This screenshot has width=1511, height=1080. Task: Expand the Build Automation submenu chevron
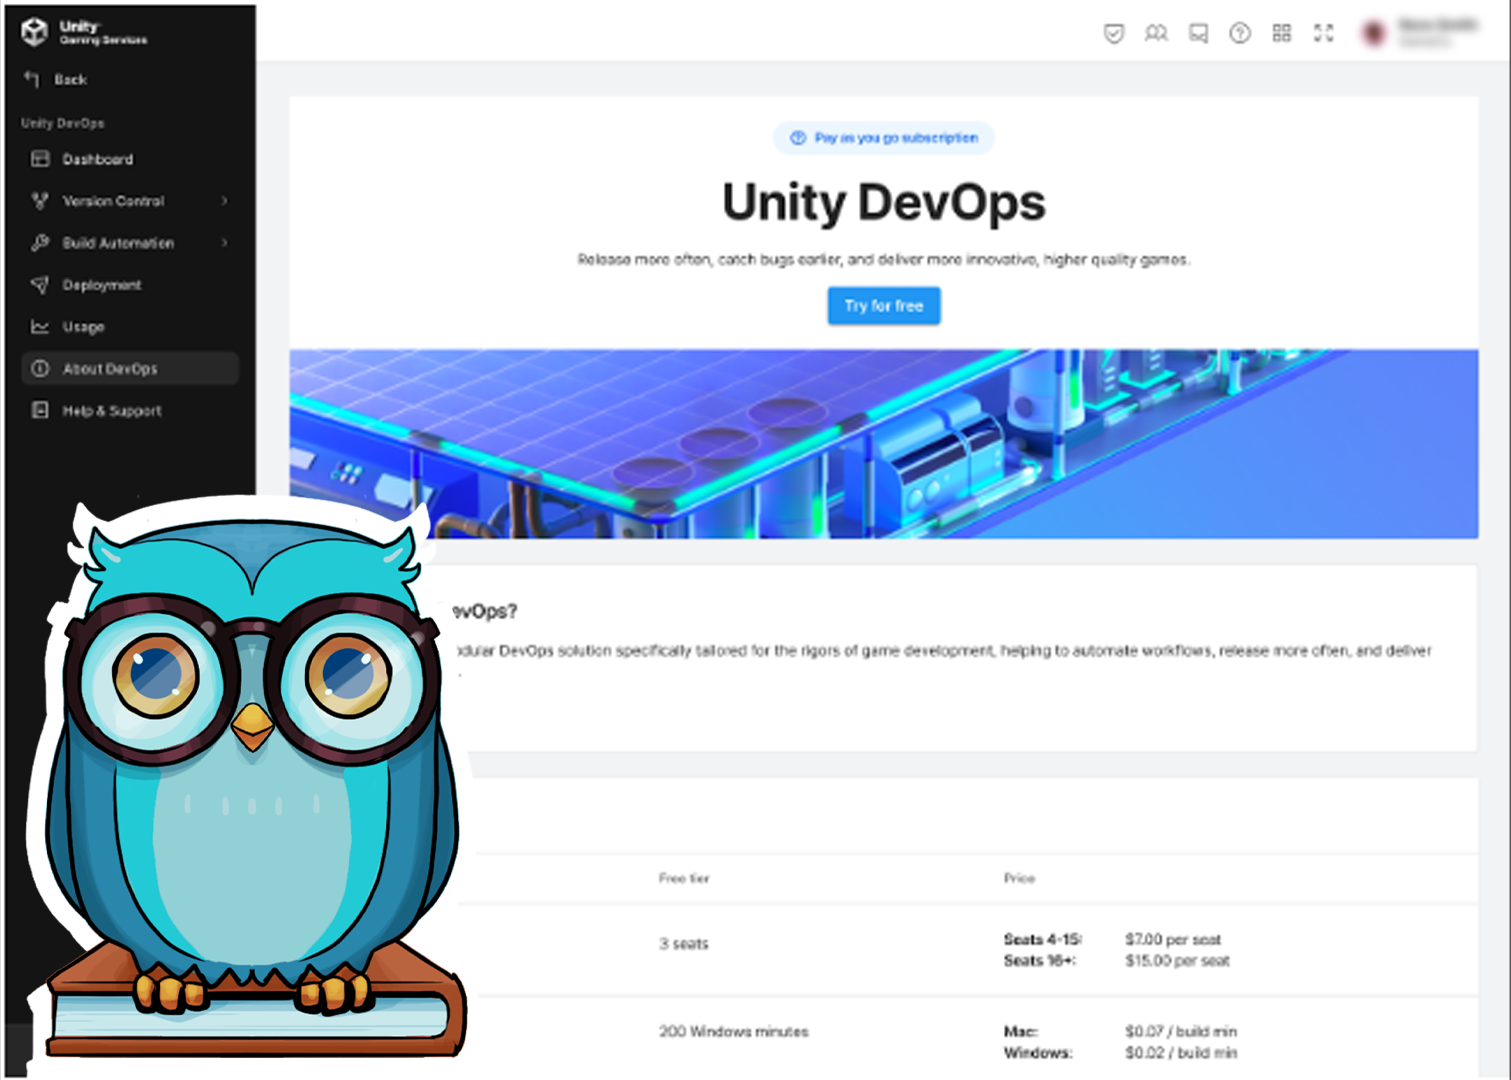pos(224,243)
